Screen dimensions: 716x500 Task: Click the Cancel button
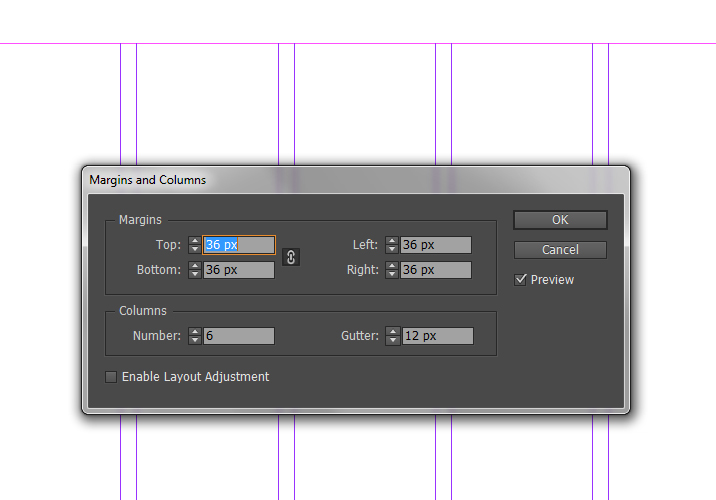tap(560, 250)
